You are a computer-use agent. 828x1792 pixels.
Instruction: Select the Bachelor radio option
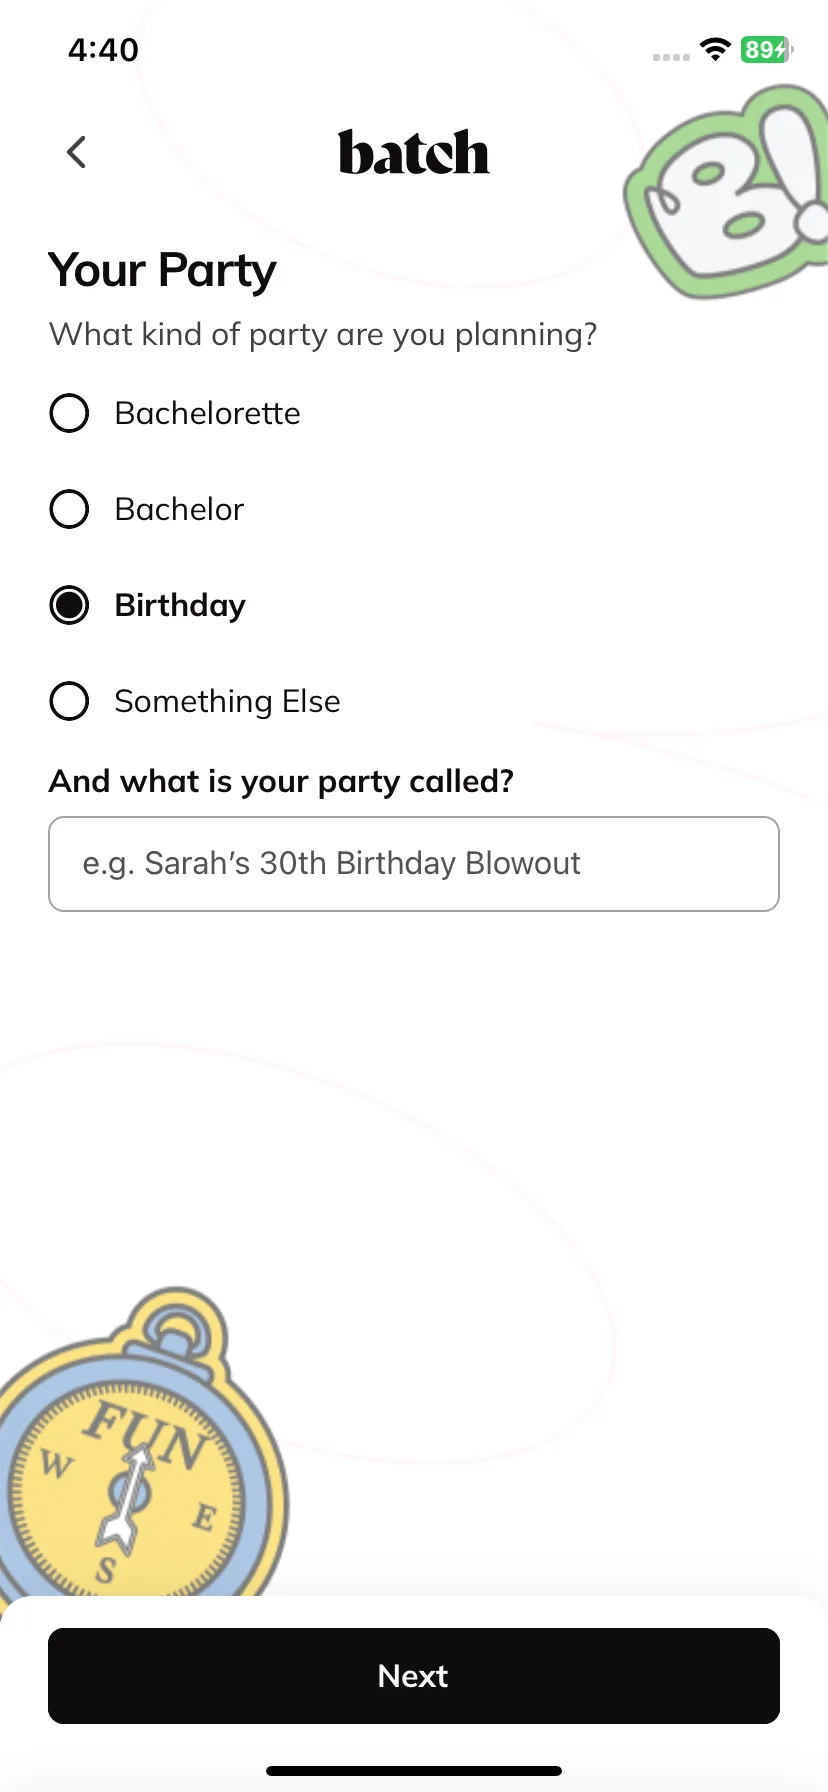pos(69,509)
